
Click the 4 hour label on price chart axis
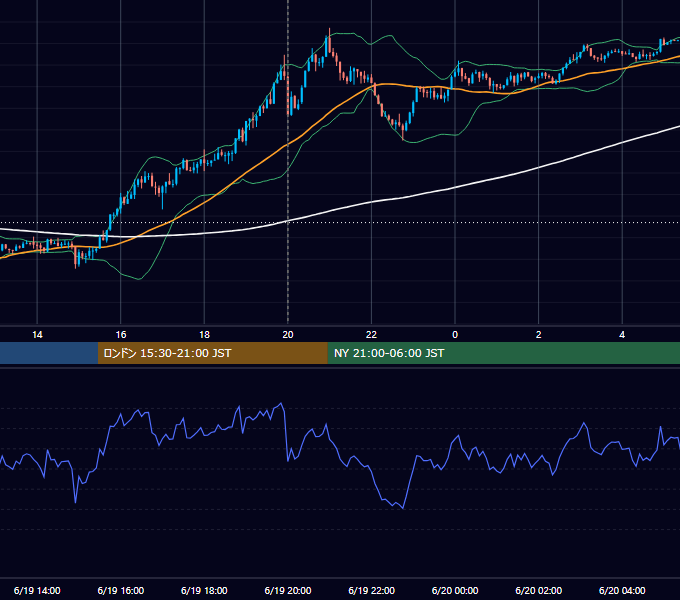pyautogui.click(x=622, y=335)
